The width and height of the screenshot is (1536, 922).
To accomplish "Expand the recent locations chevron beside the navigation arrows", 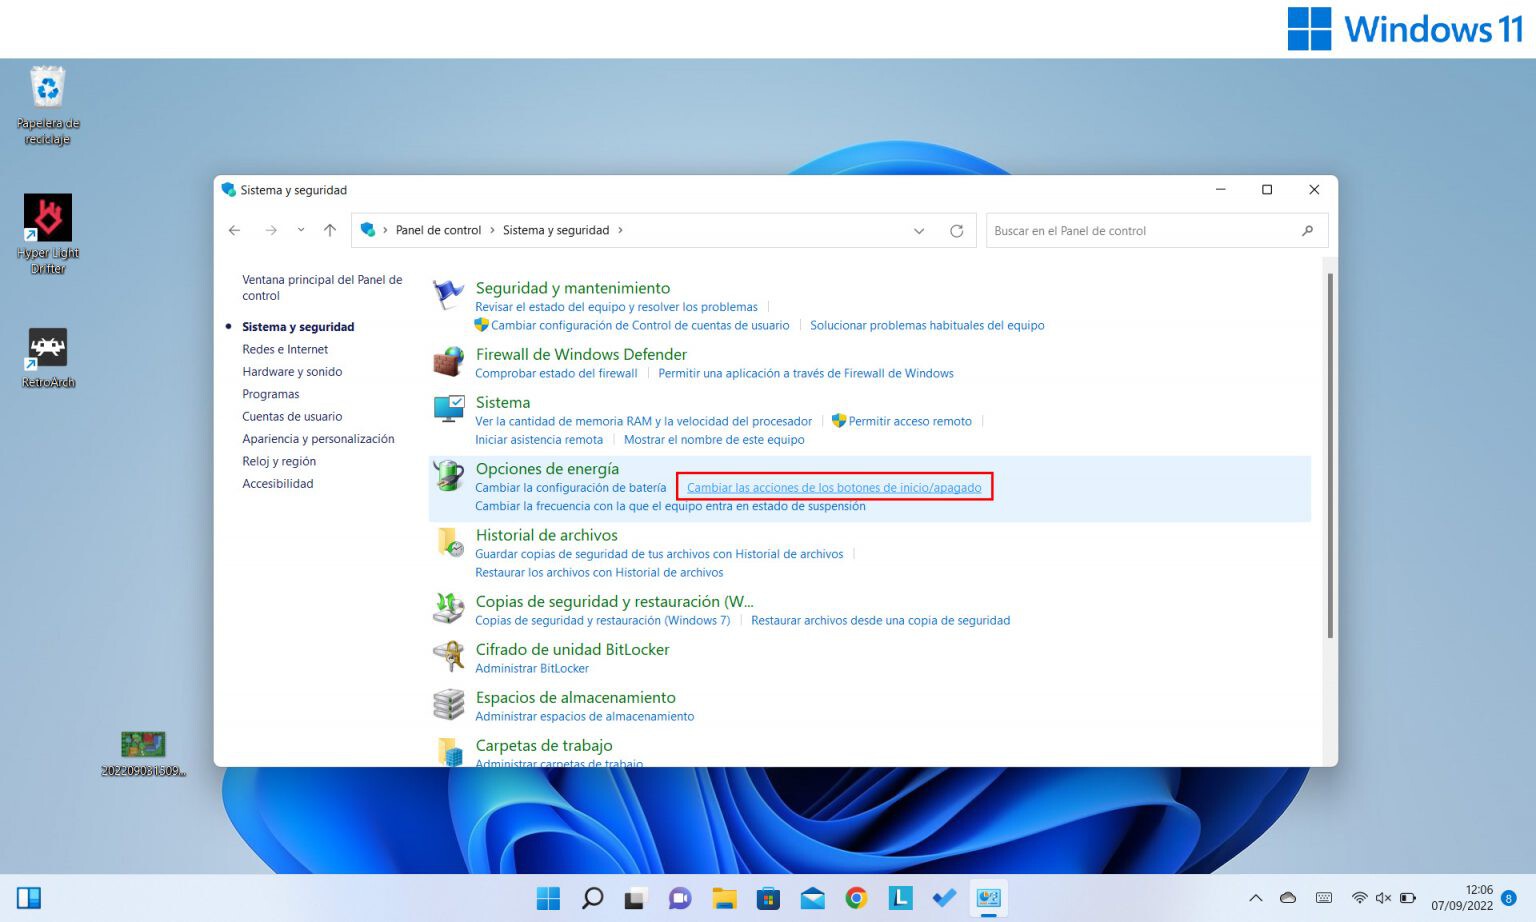I will pos(301,230).
